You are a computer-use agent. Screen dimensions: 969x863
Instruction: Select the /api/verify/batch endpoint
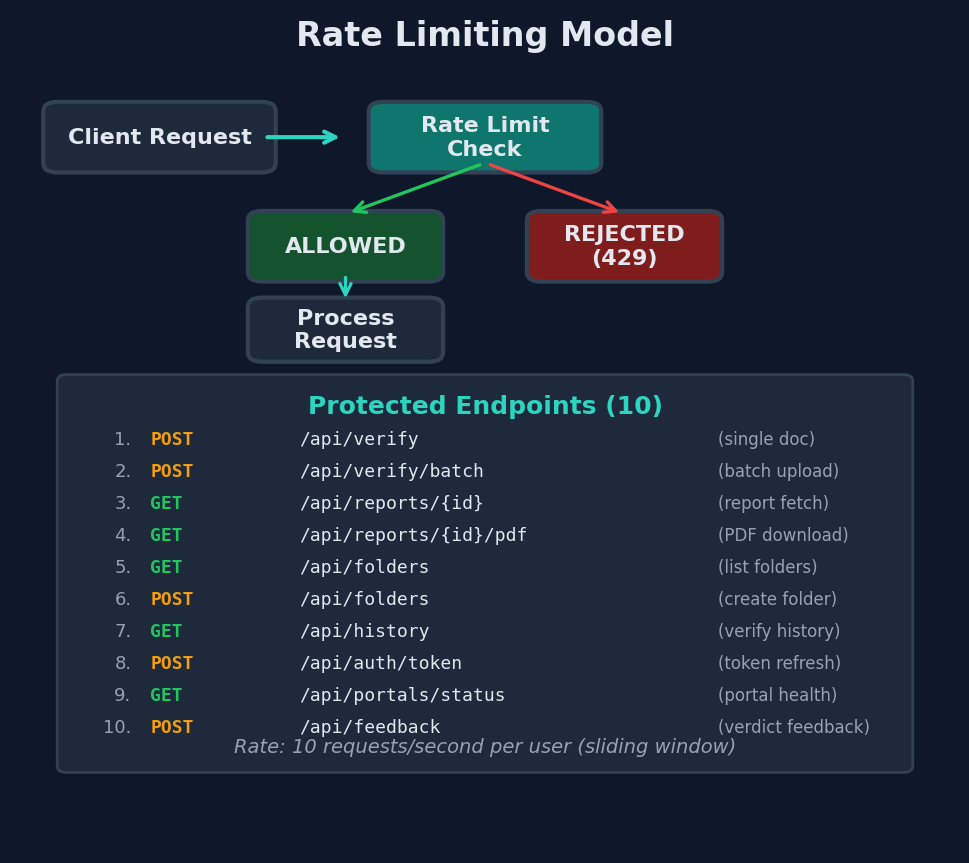[392, 470]
